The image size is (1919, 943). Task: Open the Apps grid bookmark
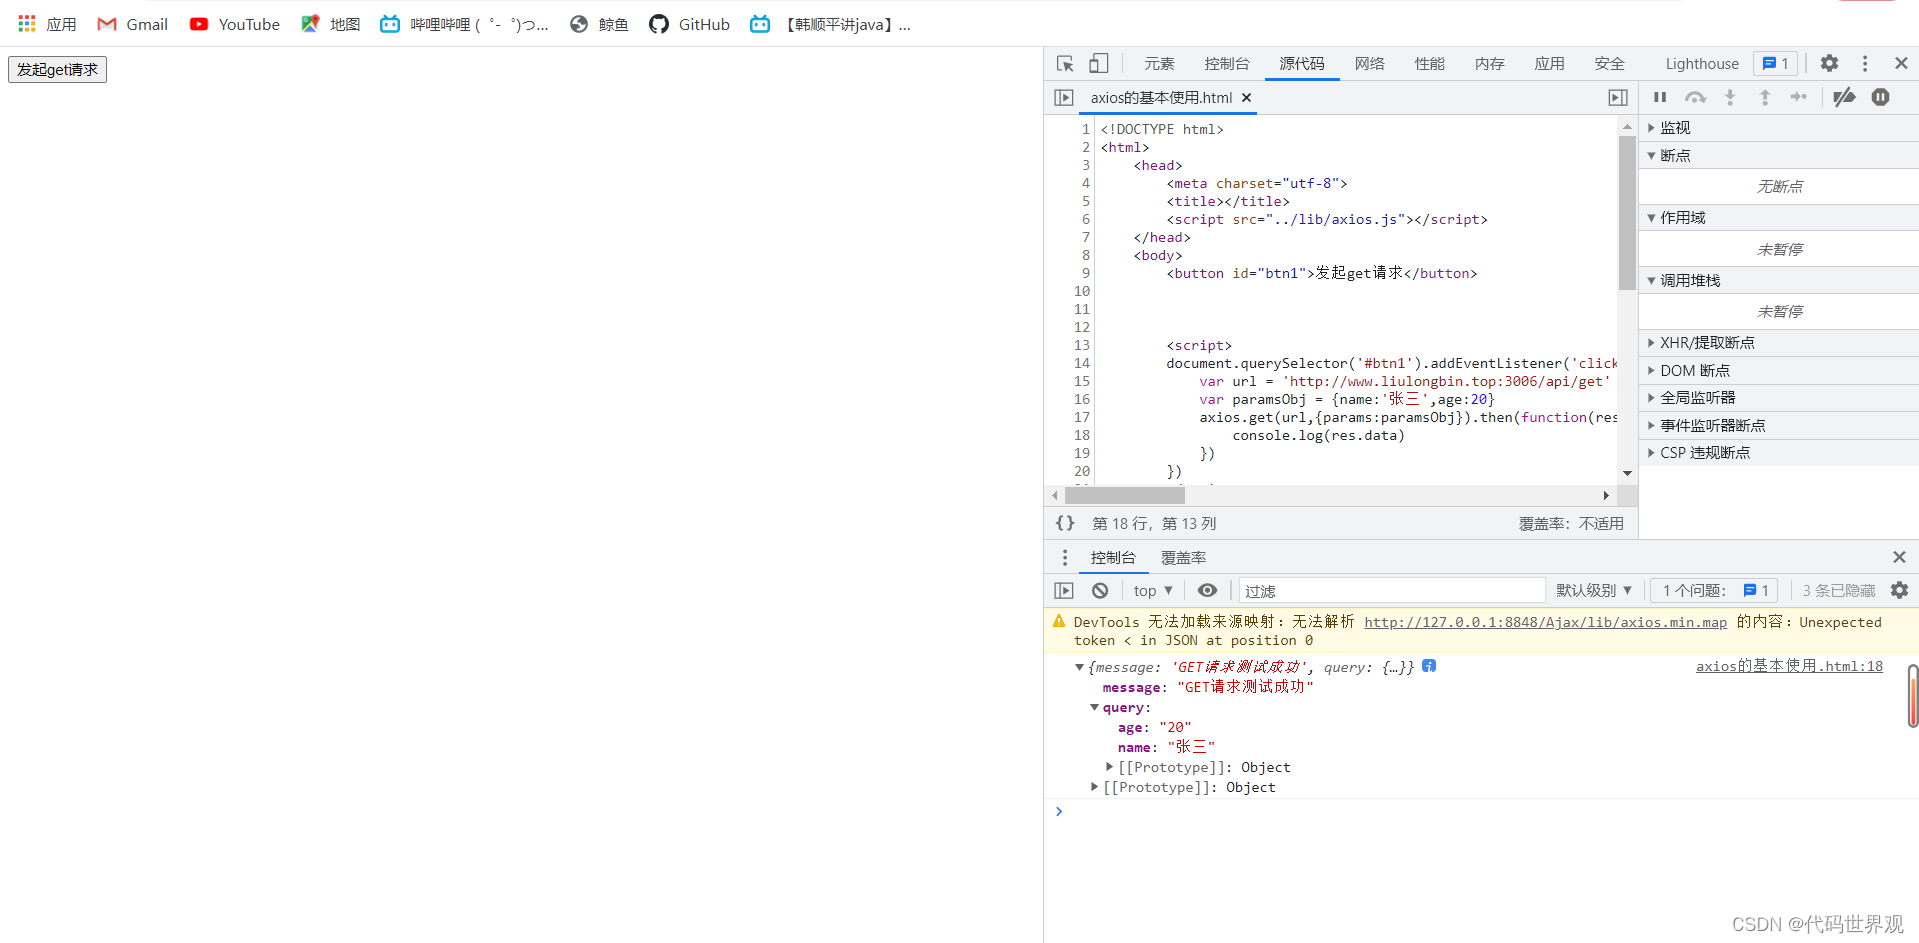(47, 24)
